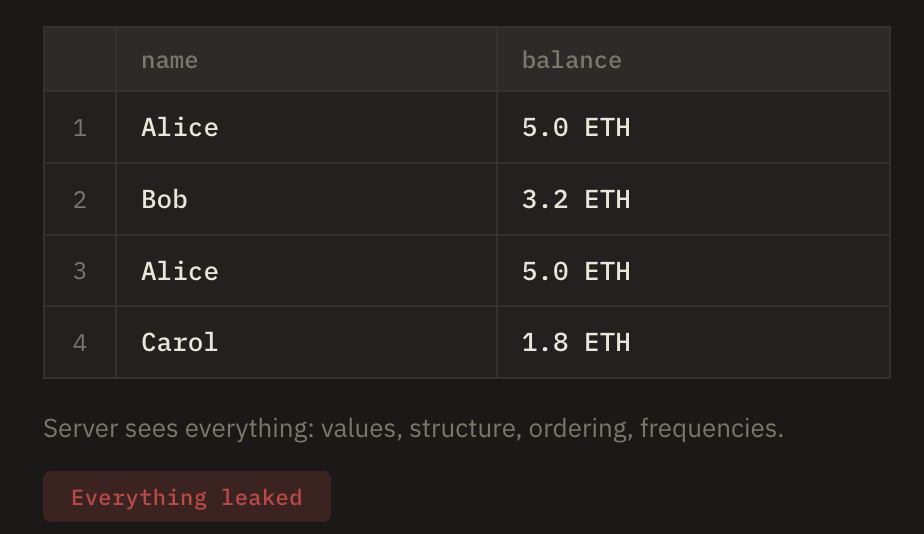This screenshot has height=534, width=924.
Task: Click the empty top-left header corner cell
Action: (x=80, y=60)
